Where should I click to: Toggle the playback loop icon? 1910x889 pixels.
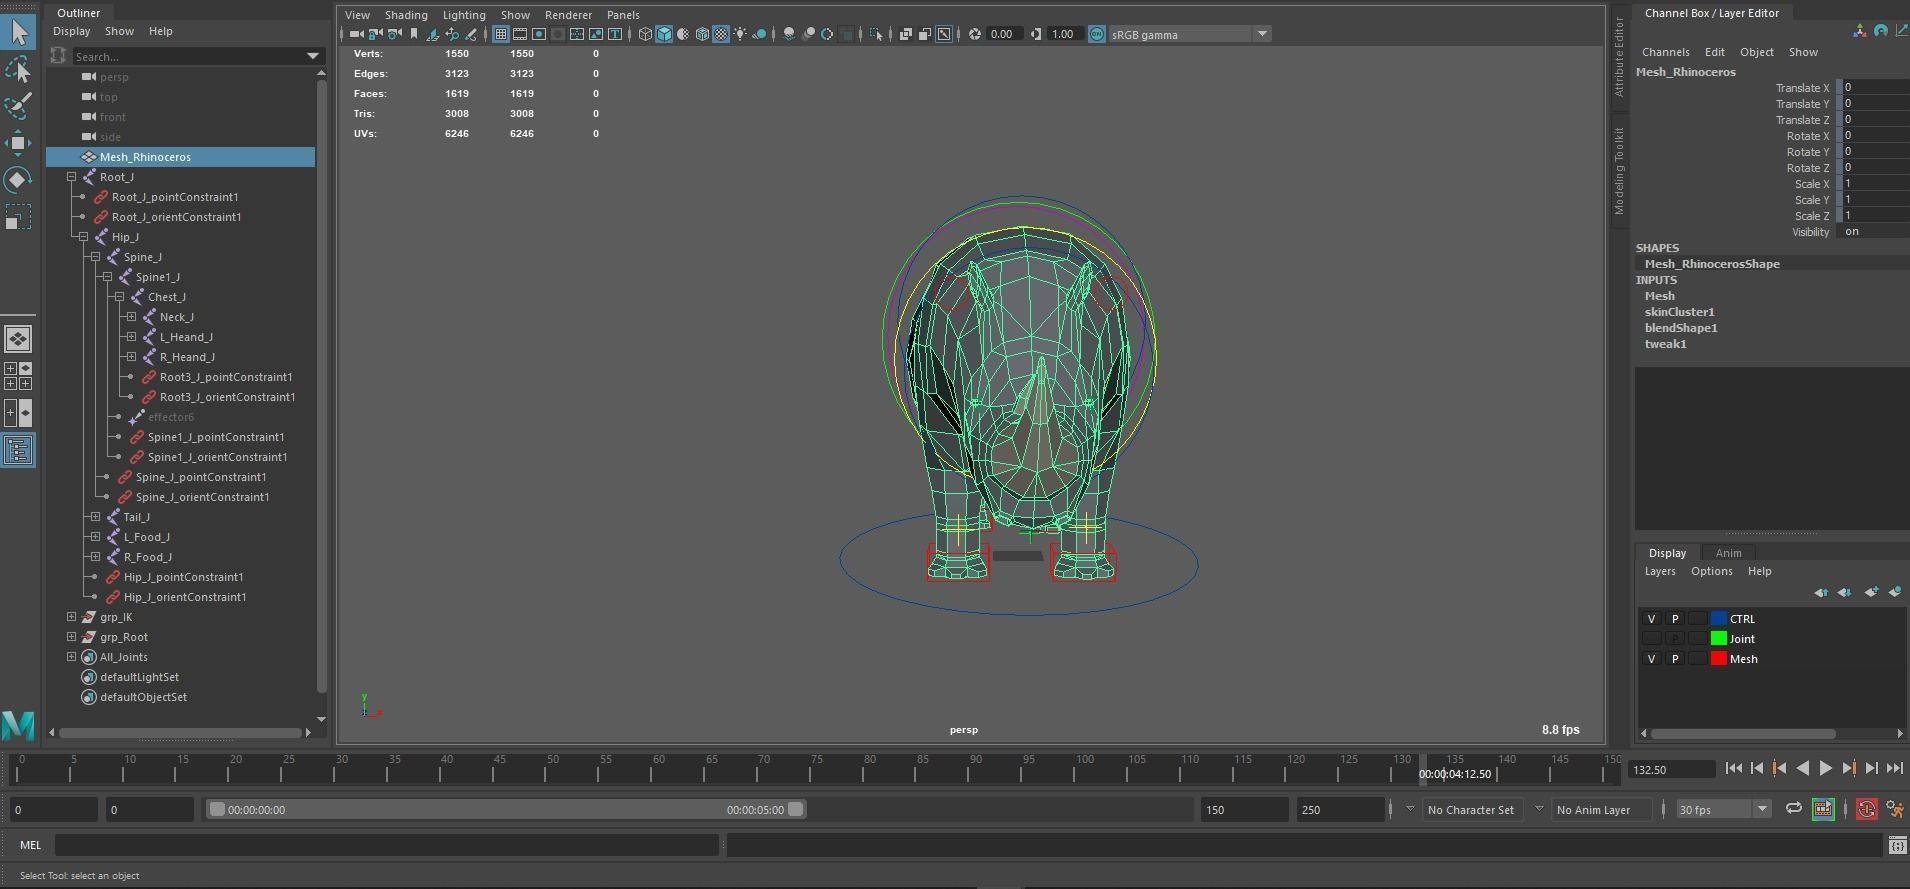click(x=1794, y=809)
